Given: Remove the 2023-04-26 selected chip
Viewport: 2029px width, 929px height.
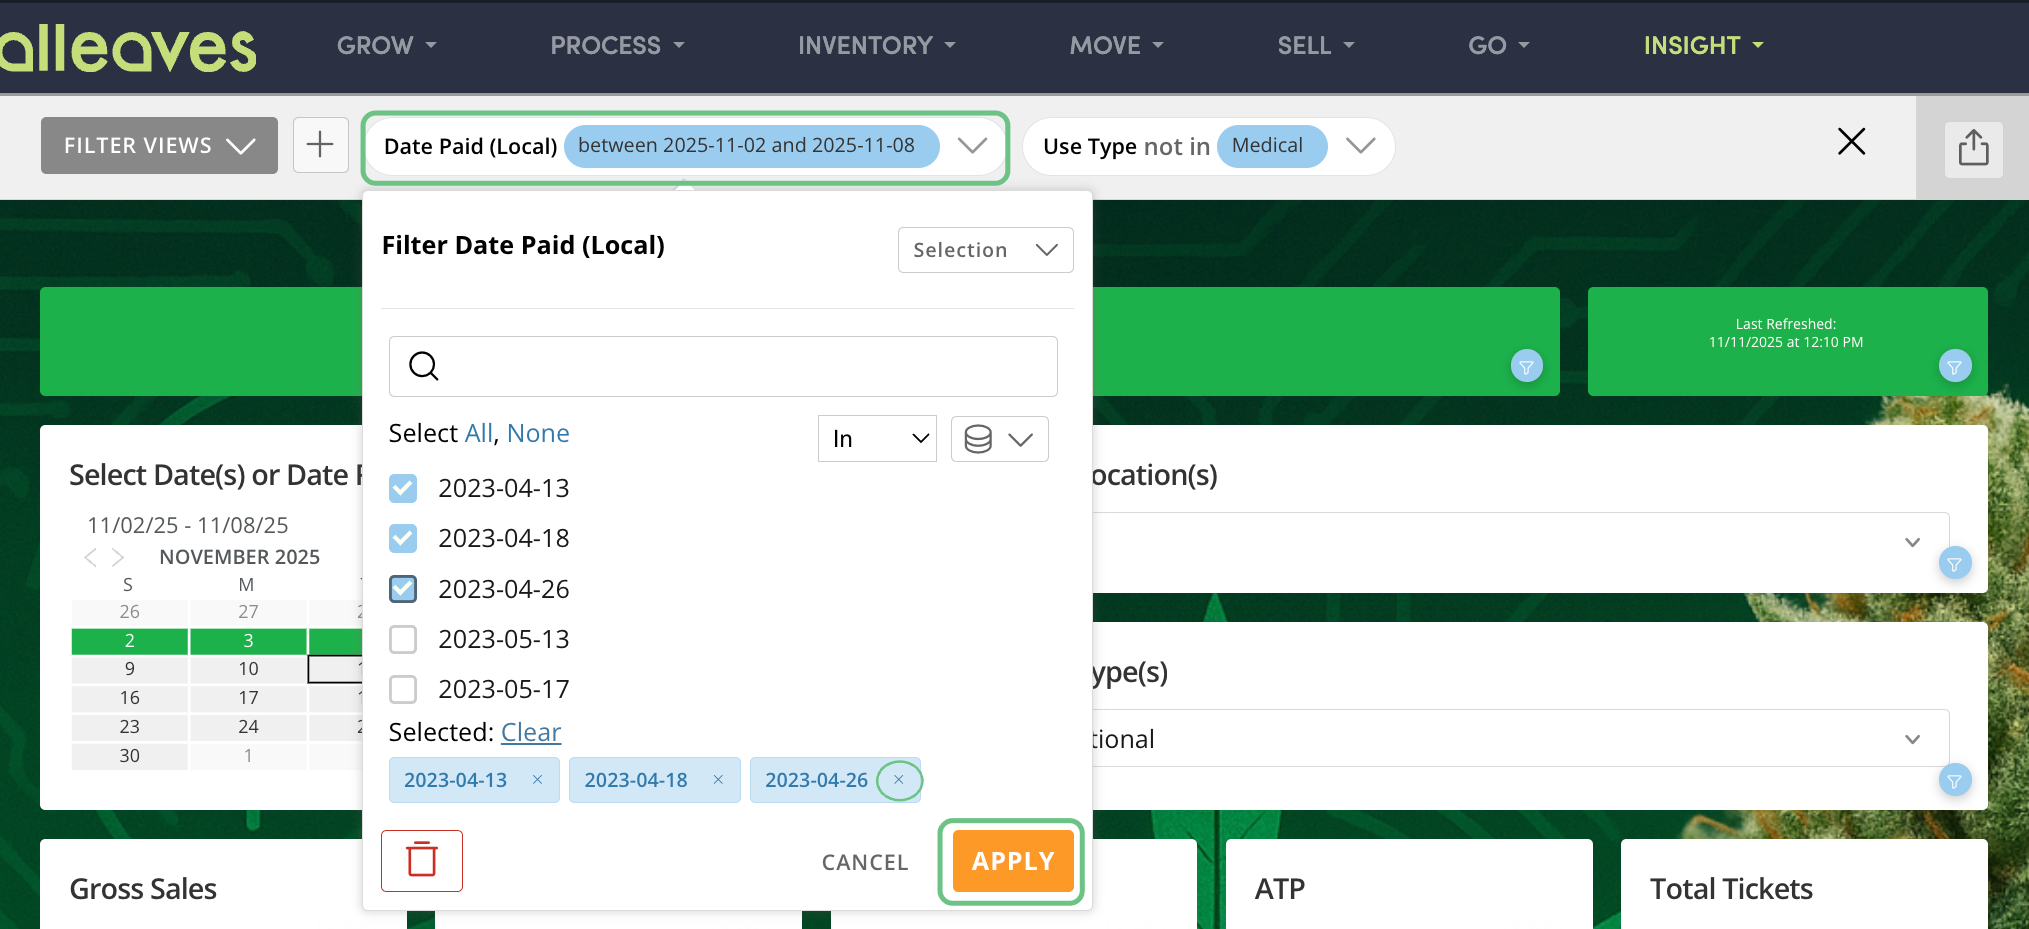Looking at the screenshot, I should click(898, 780).
